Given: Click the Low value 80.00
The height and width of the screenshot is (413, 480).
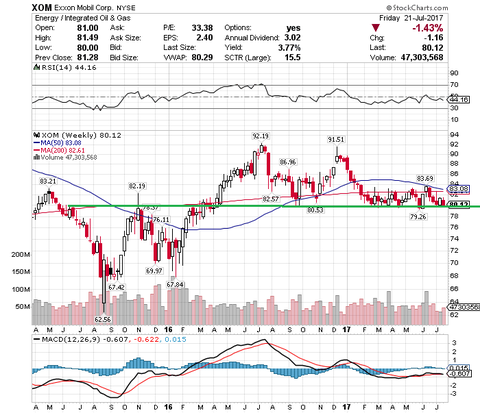Looking at the screenshot, I should click(x=88, y=48).
